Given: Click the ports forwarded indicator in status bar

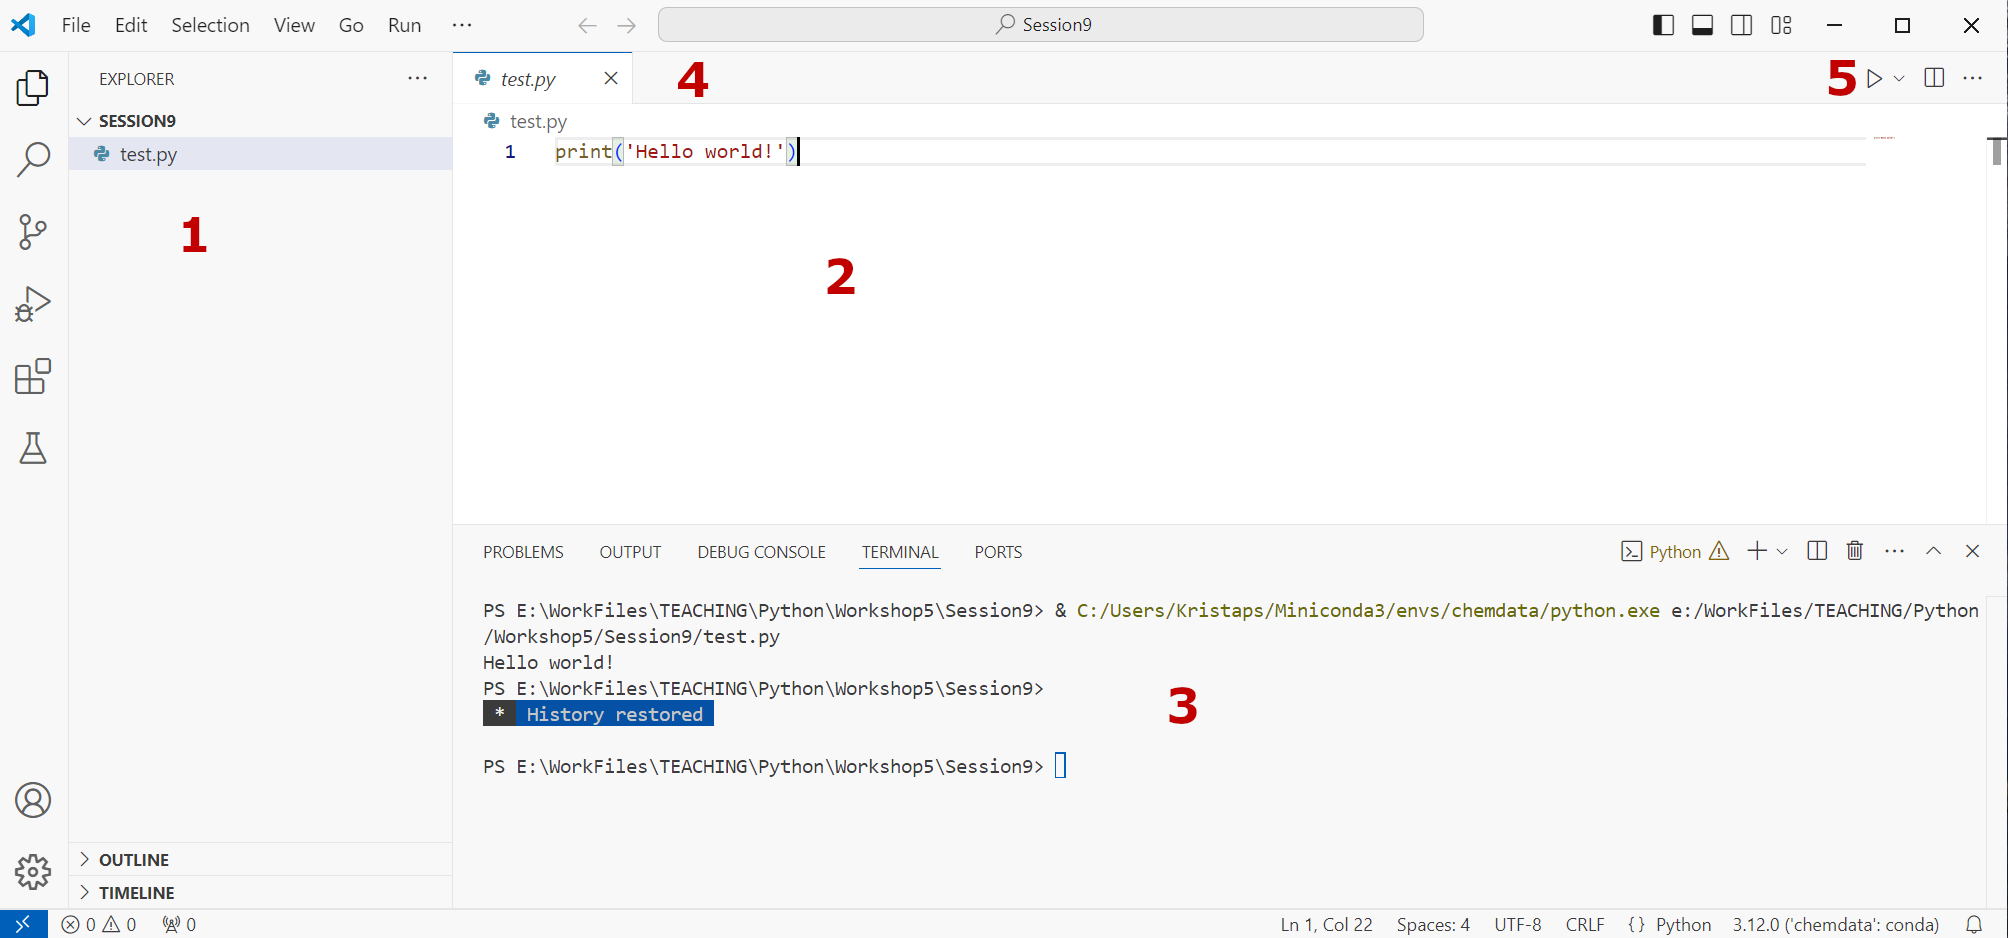Looking at the screenshot, I should click(180, 924).
